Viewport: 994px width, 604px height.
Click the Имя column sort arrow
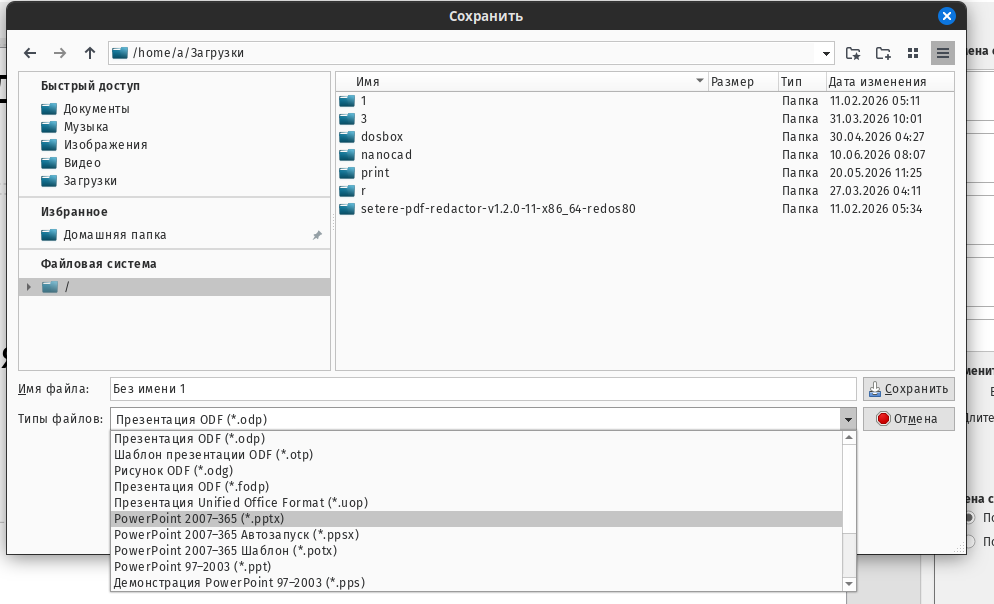click(700, 81)
